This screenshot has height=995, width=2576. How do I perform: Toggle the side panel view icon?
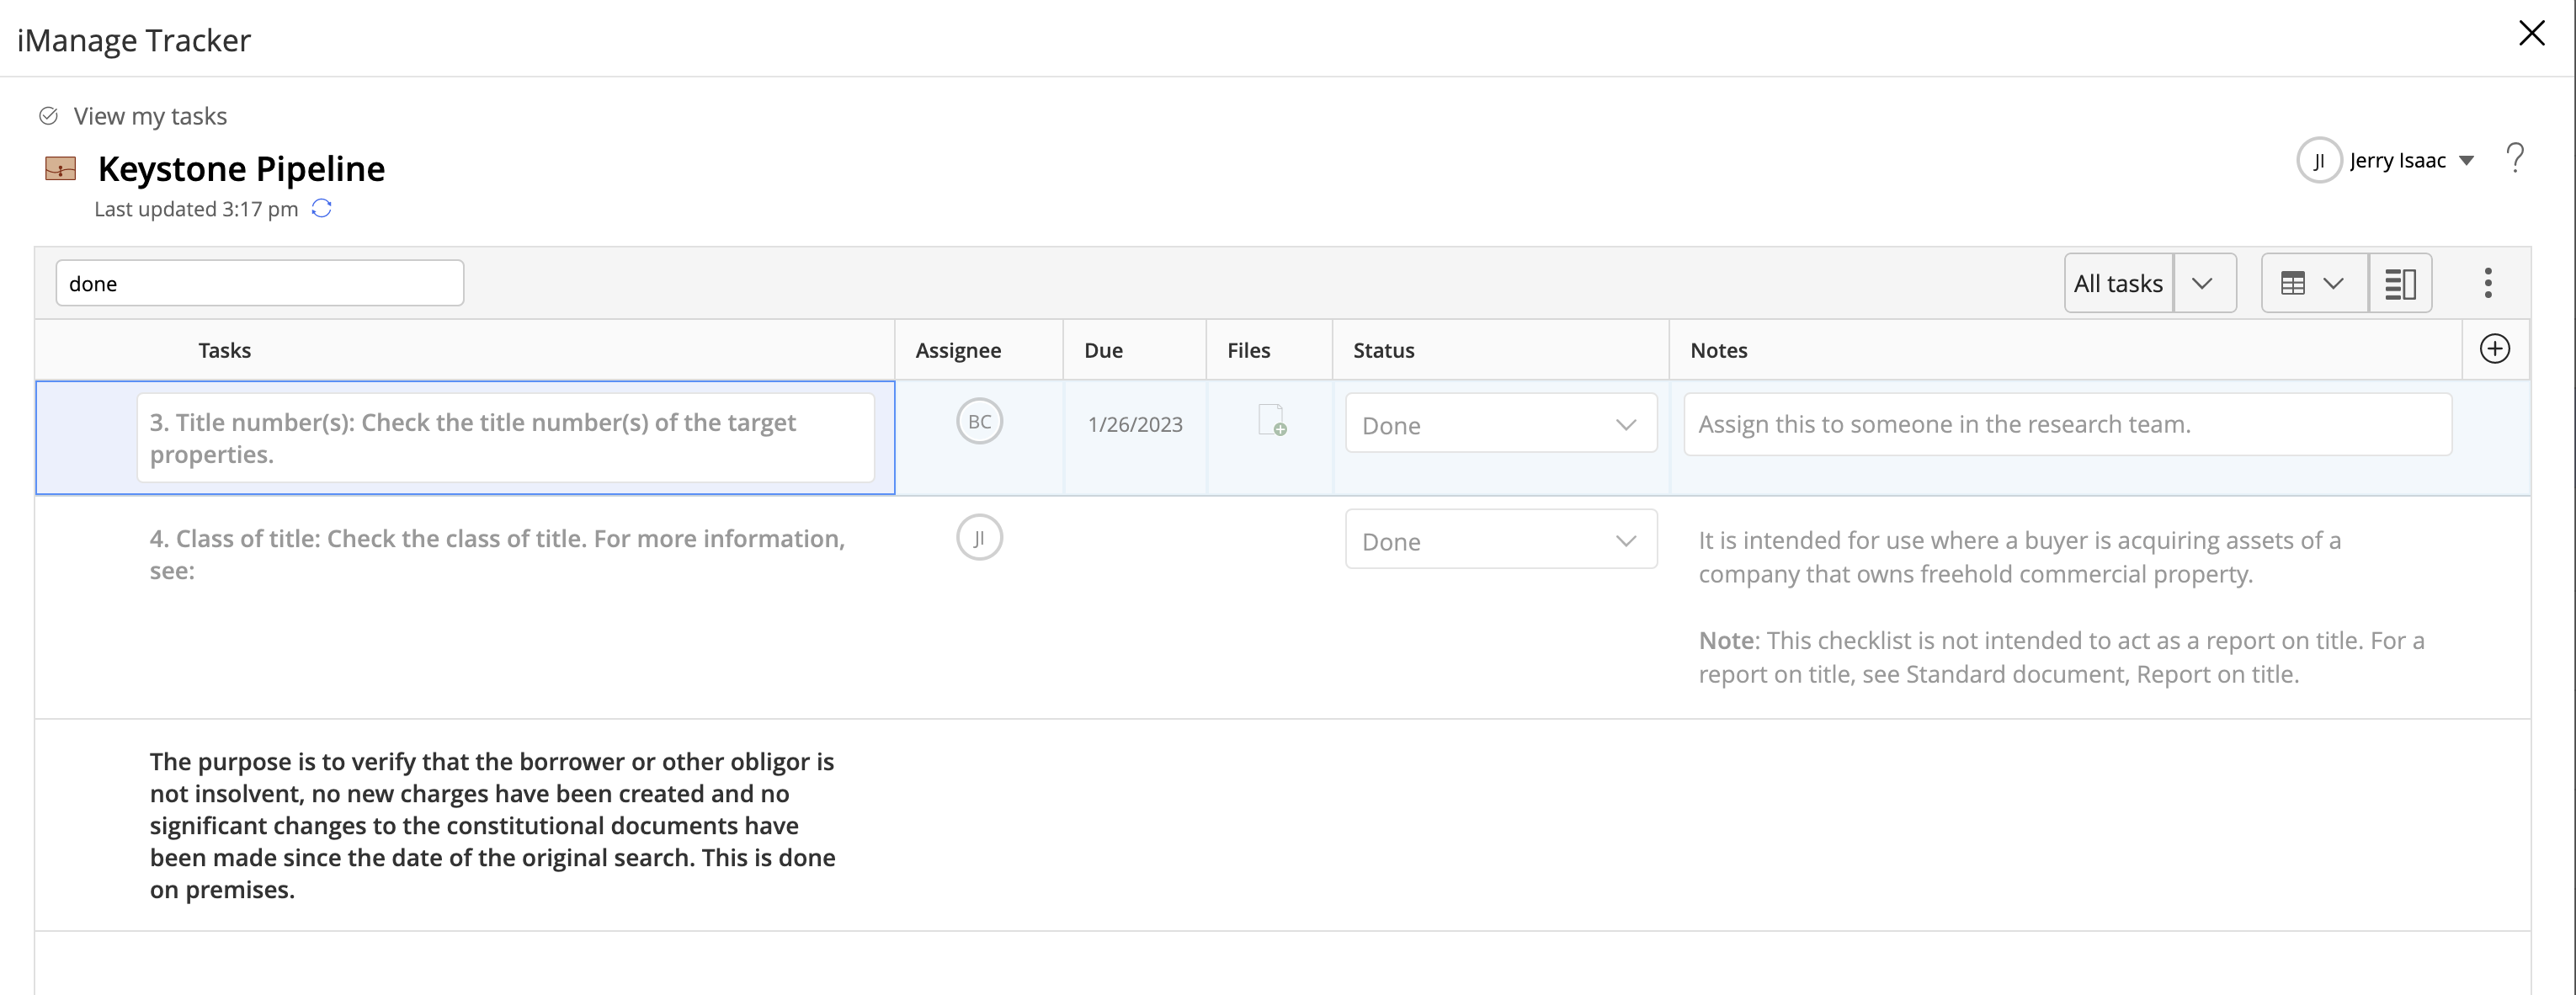(x=2400, y=284)
